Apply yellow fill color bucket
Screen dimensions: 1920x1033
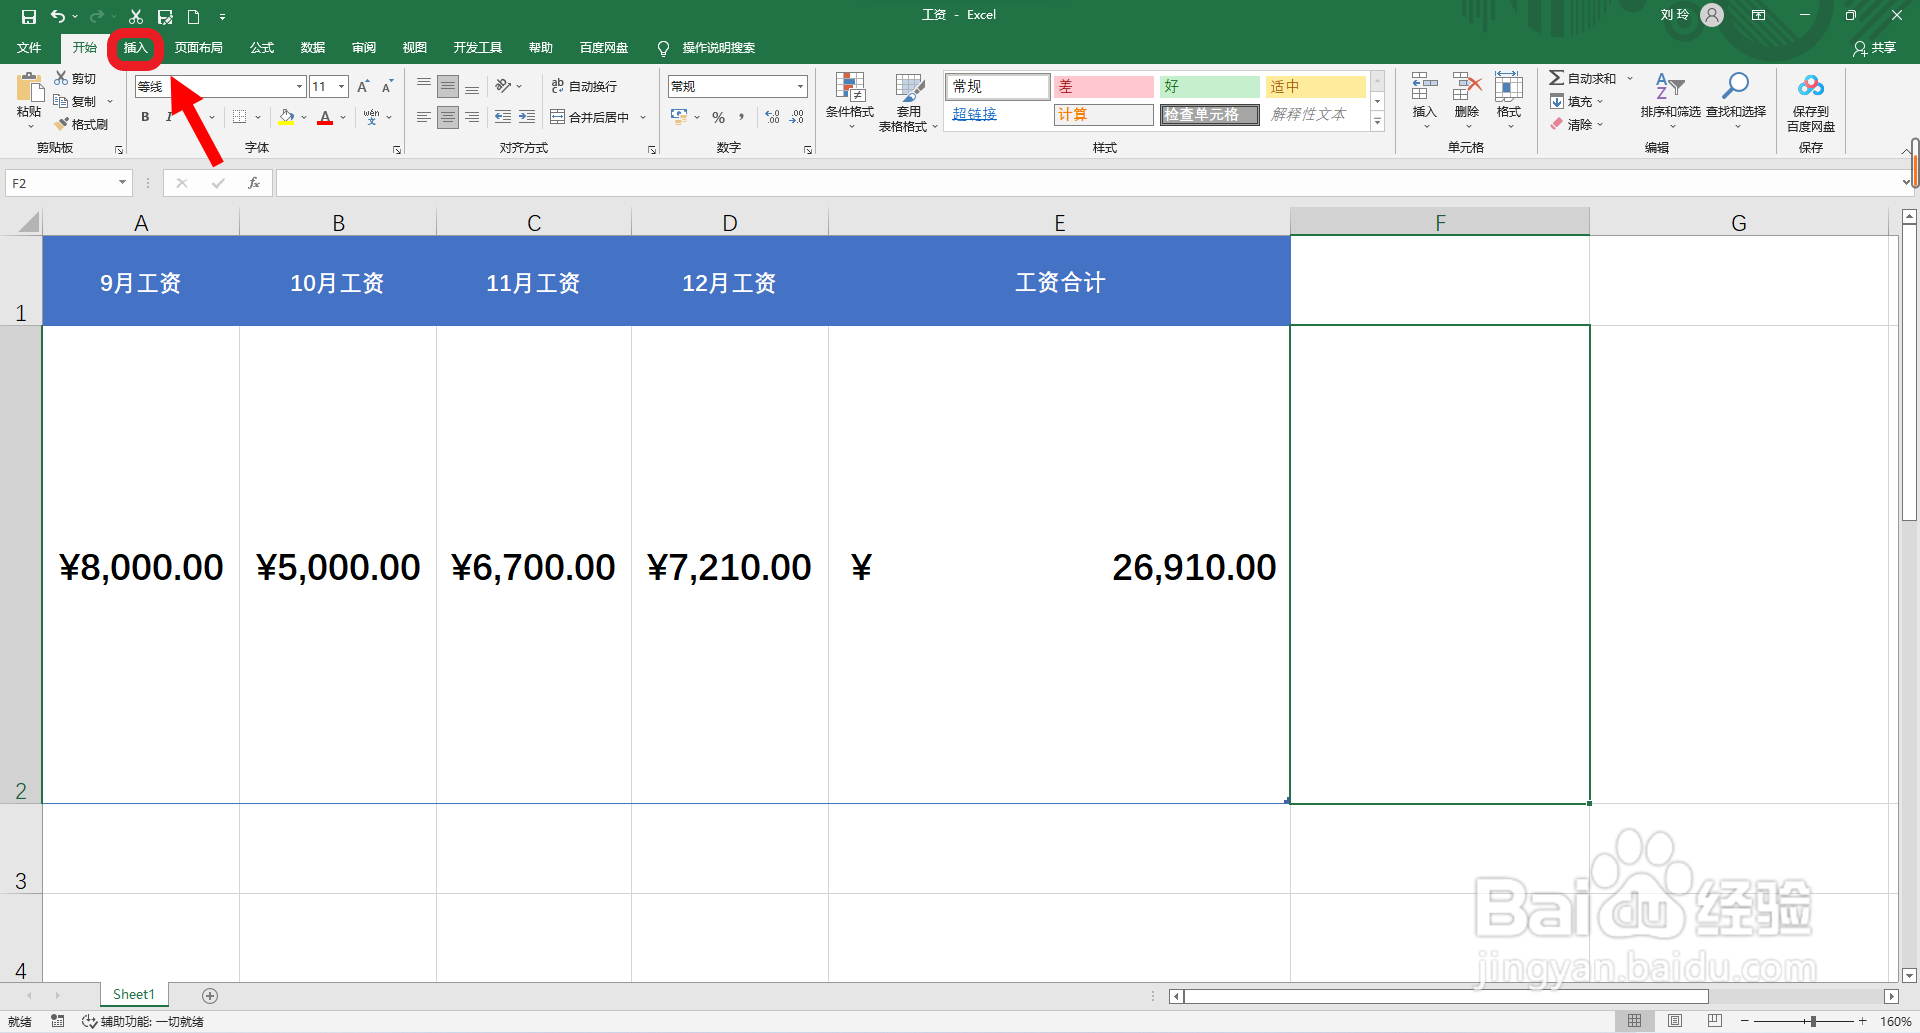pyautogui.click(x=286, y=117)
